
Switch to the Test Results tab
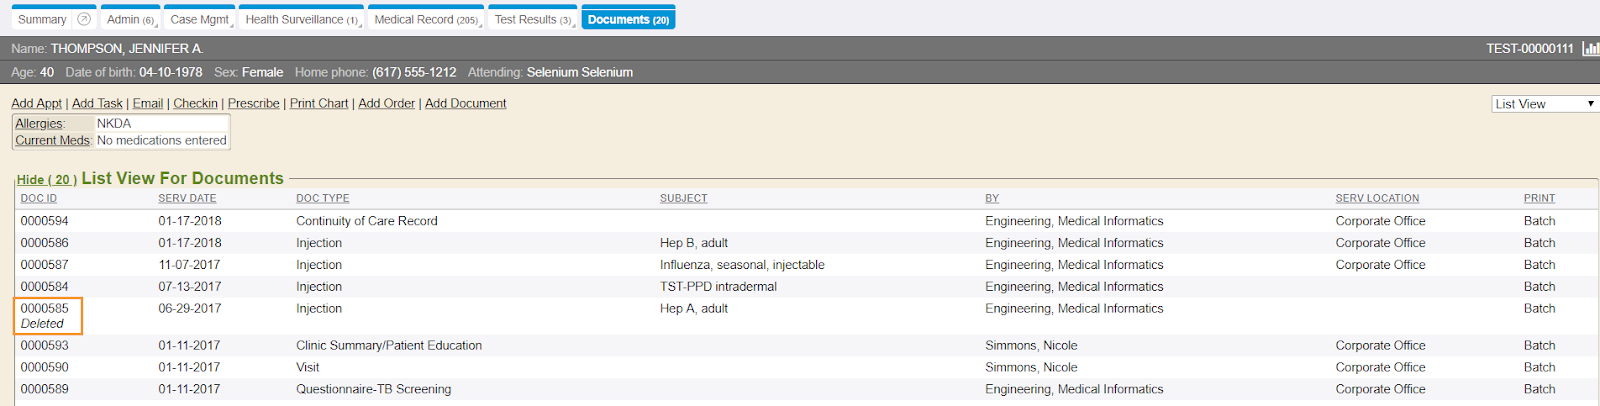click(532, 20)
